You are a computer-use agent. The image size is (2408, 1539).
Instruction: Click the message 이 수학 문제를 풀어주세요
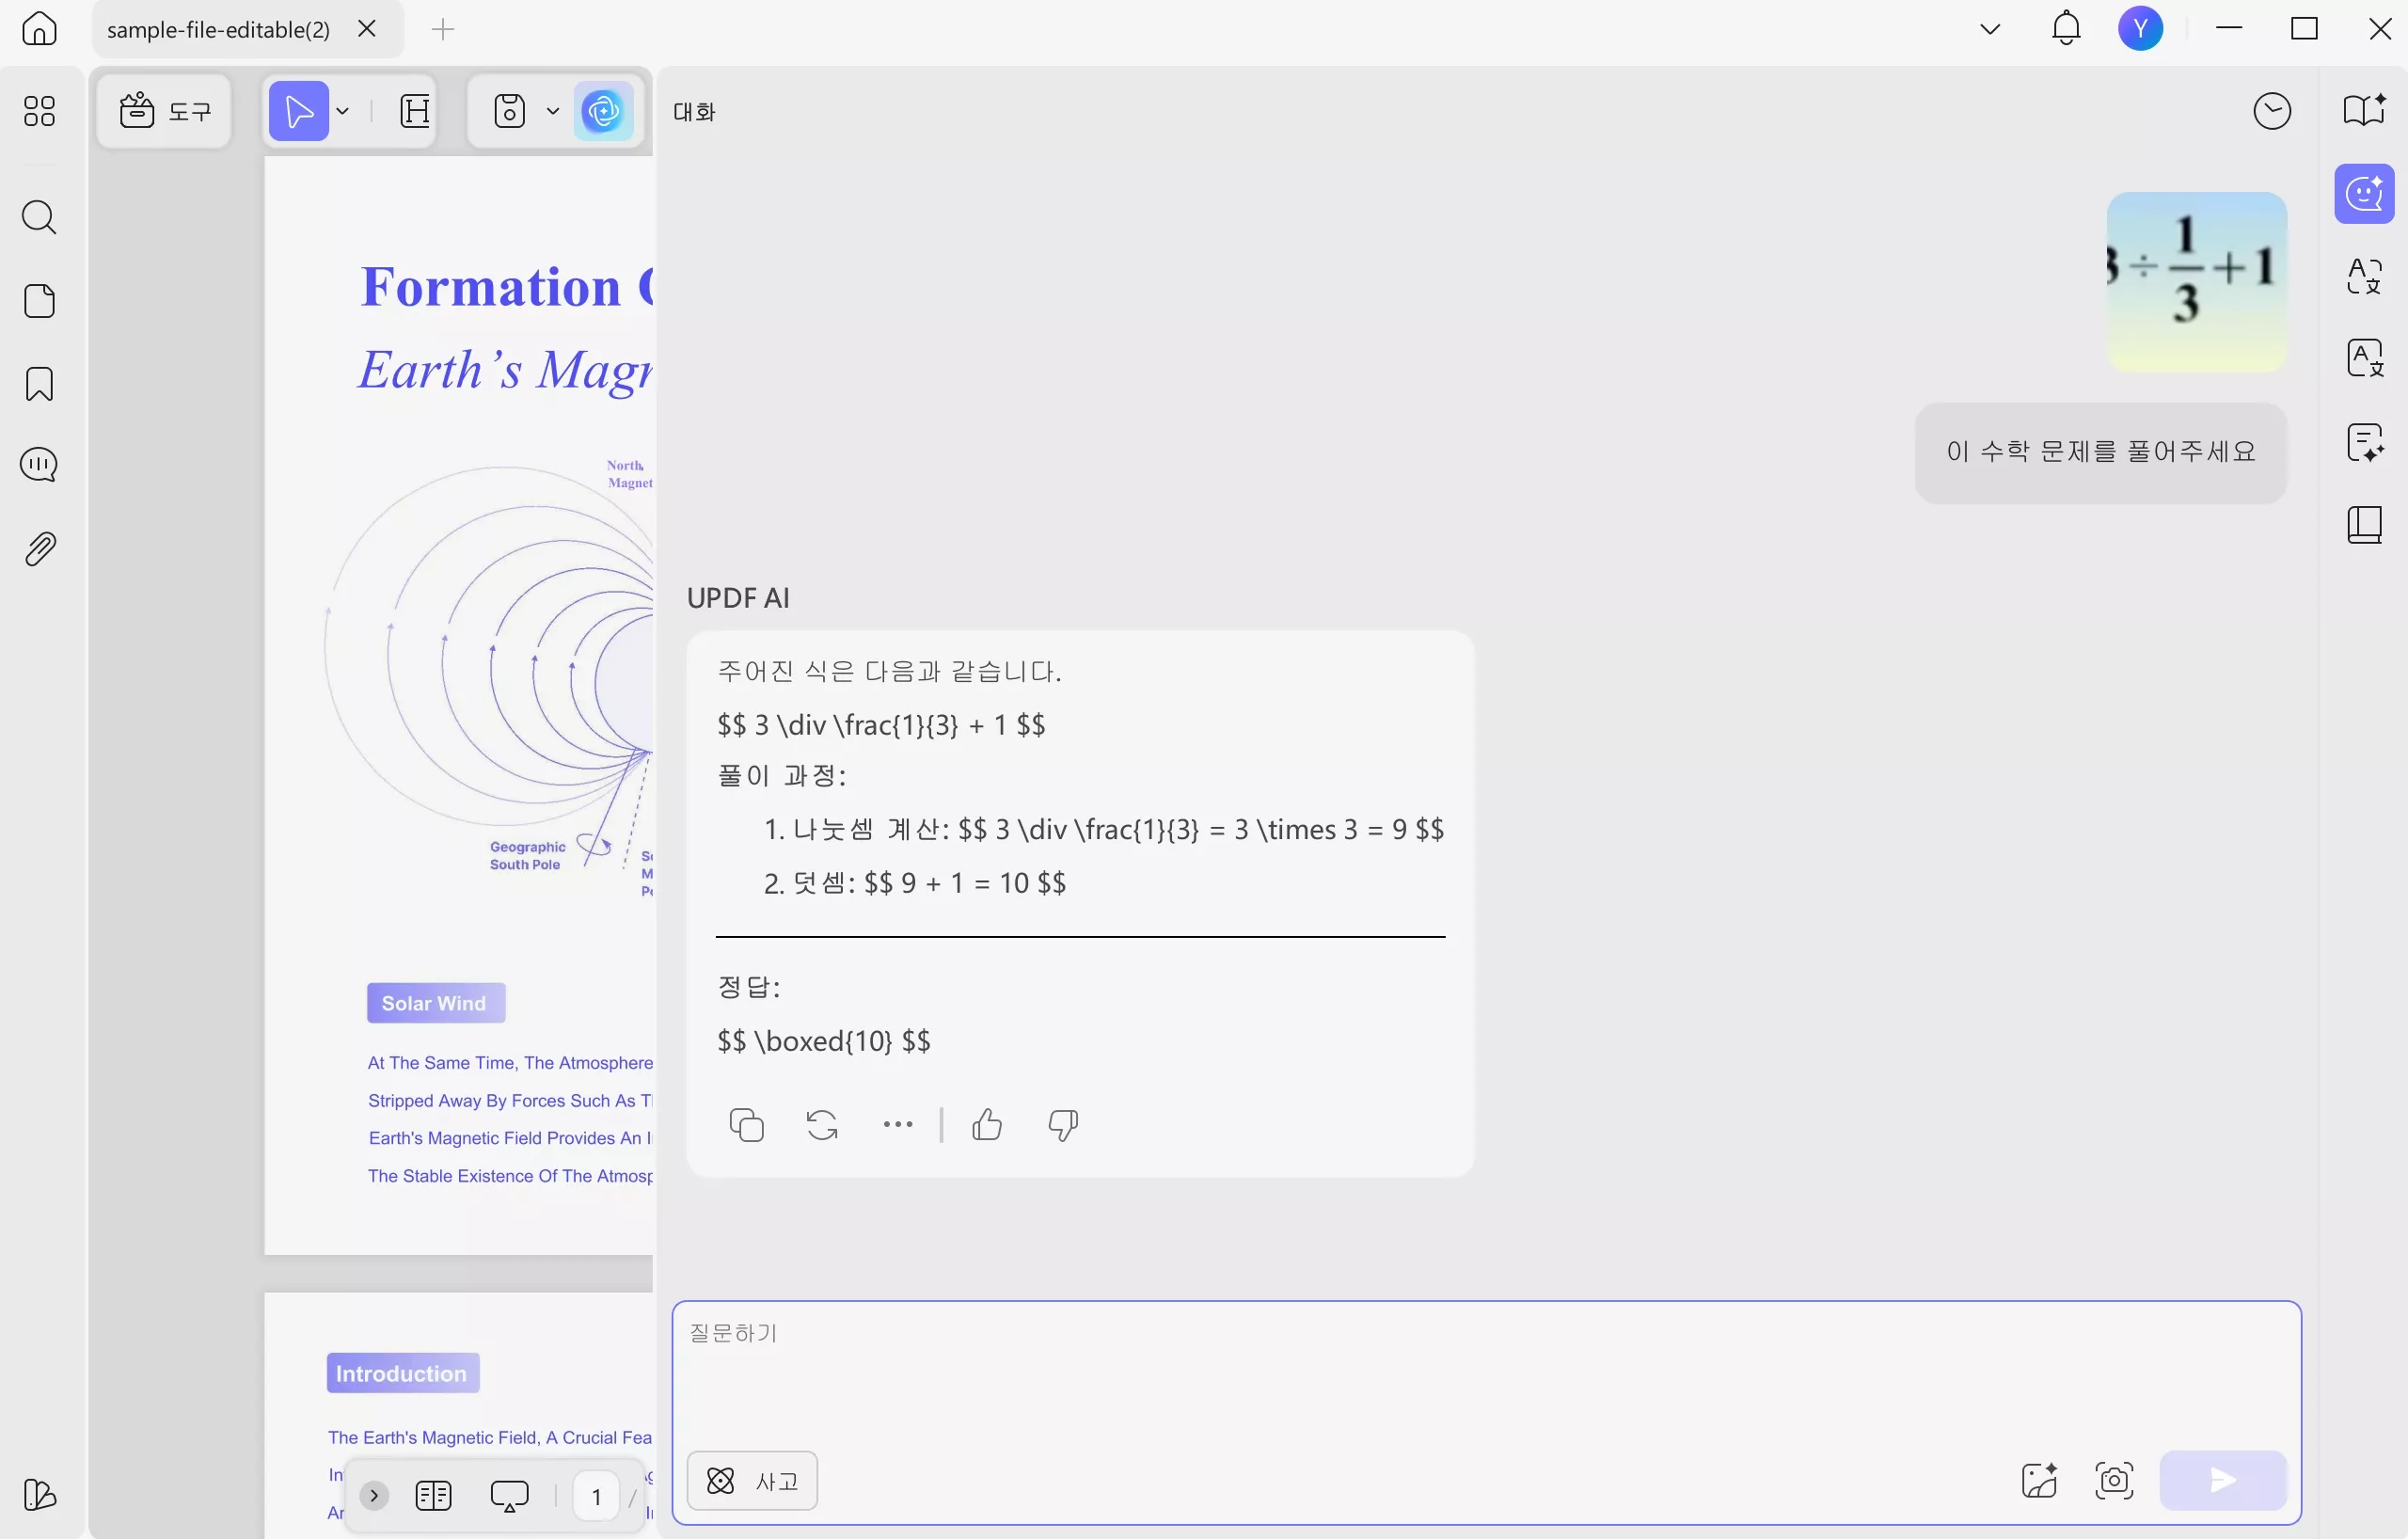pos(2100,452)
